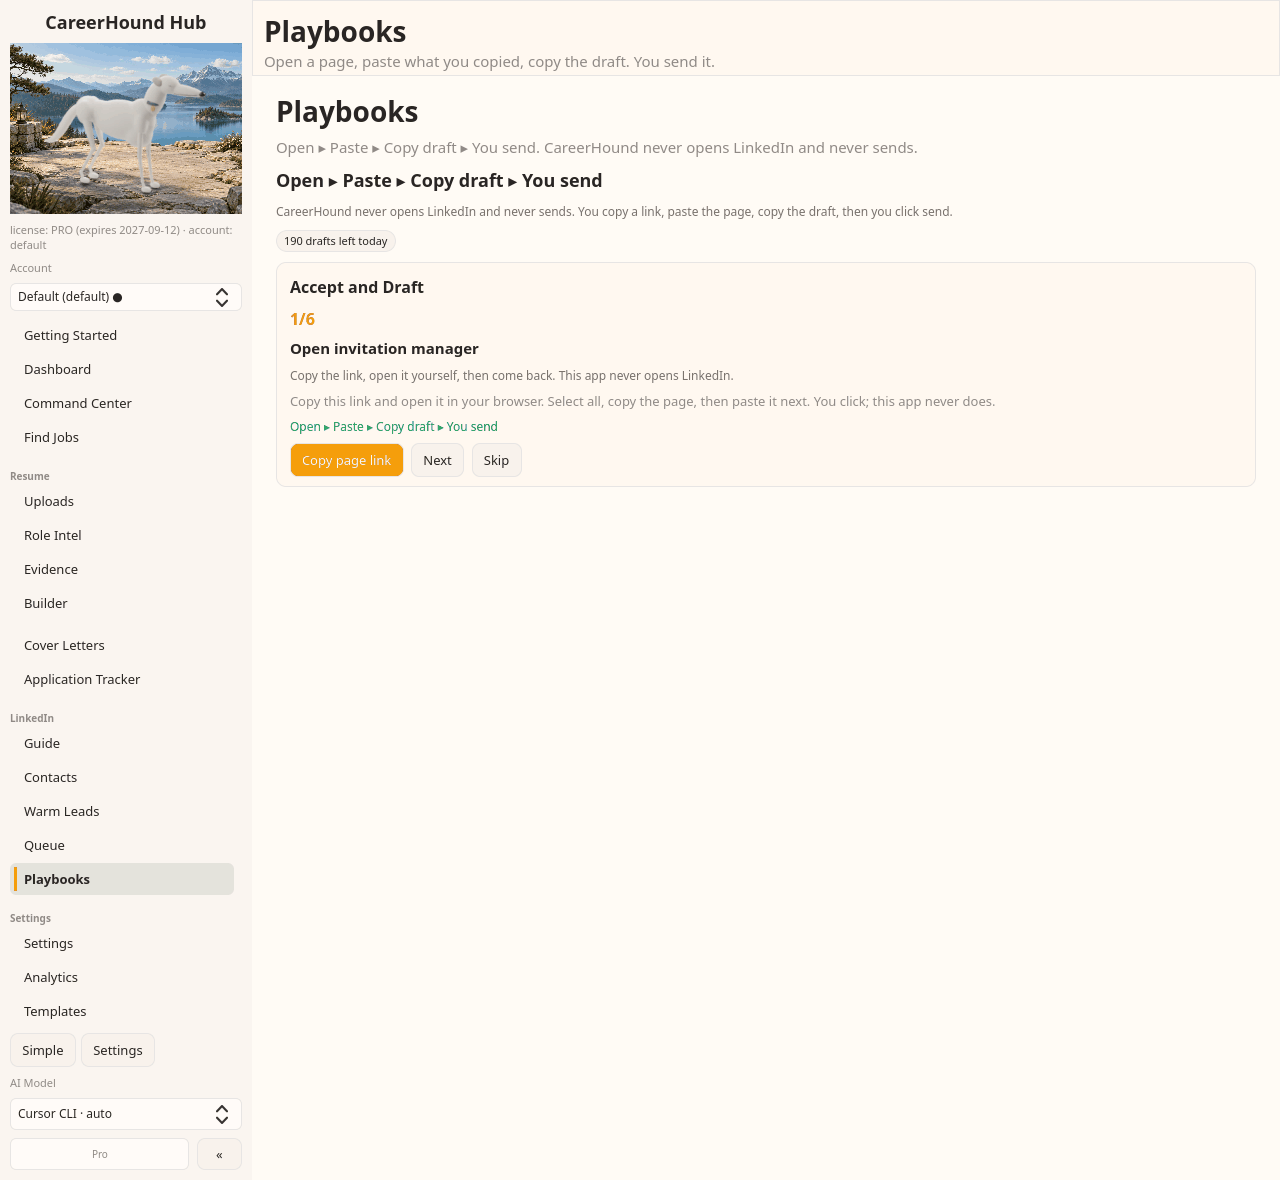1280x1180 pixels.
Task: Click the Pro button at sidebar bottom
Action: (100, 1154)
